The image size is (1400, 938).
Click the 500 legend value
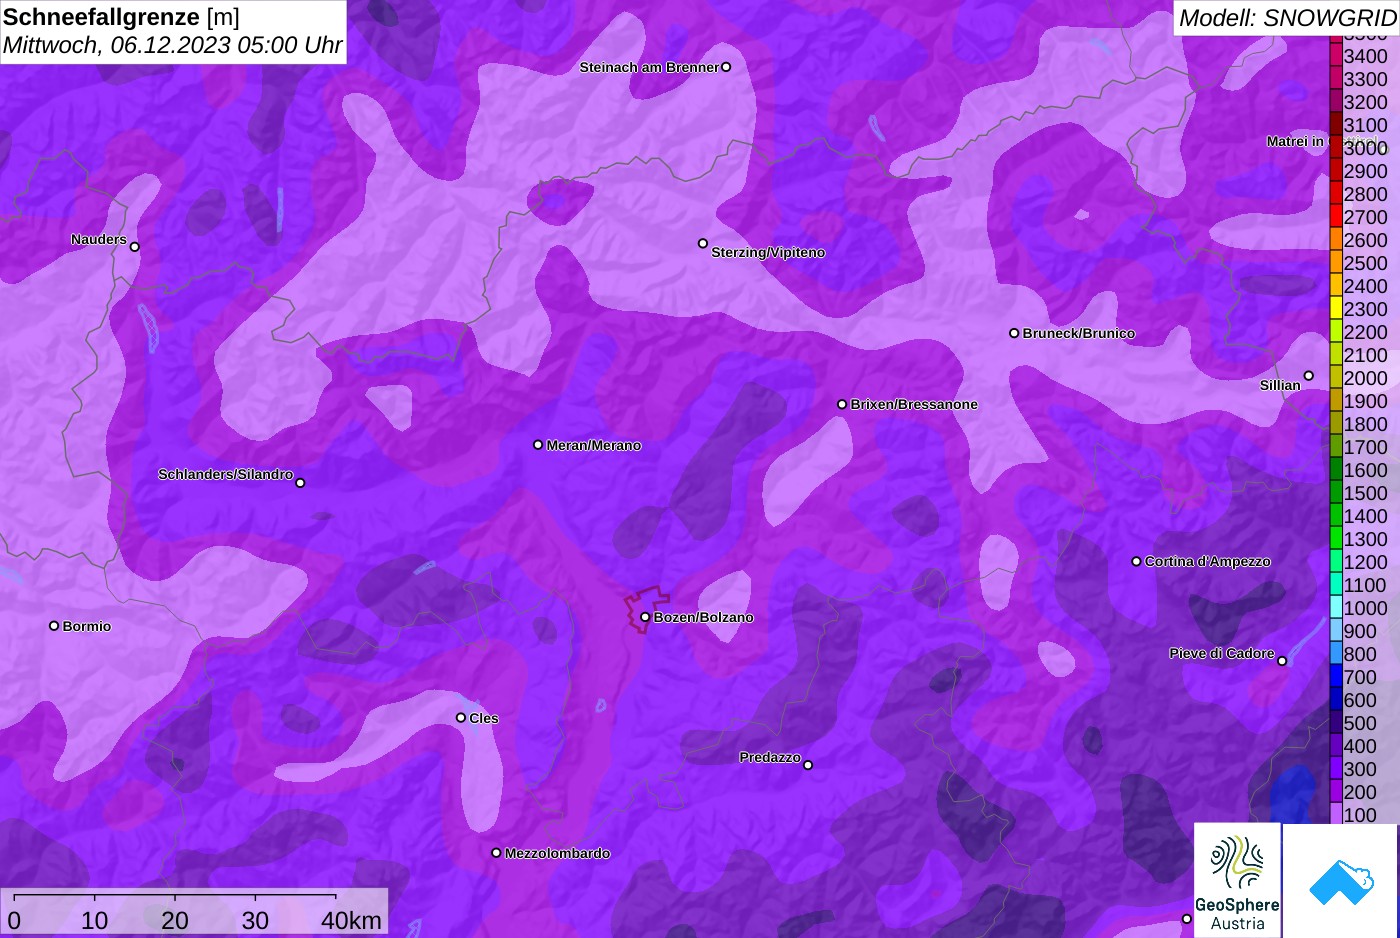point(1360,723)
